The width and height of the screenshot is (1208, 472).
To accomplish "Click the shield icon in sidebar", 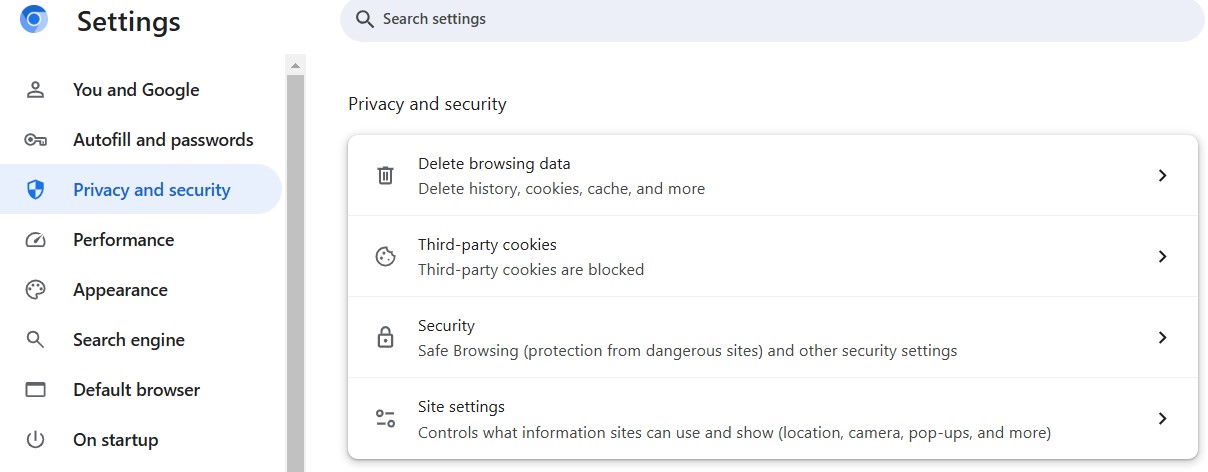I will (x=36, y=190).
